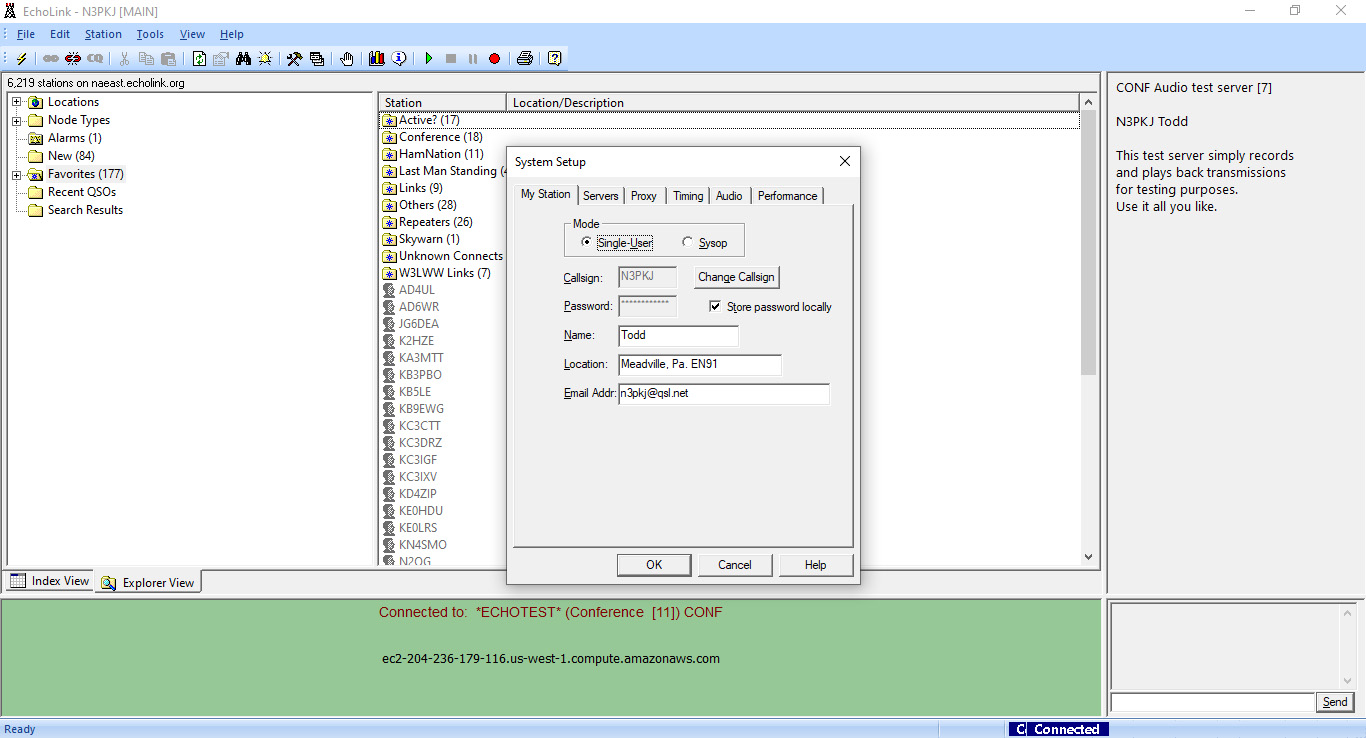The height and width of the screenshot is (738, 1366).
Task: Open the Conference (18) folder
Action: [x=440, y=137]
